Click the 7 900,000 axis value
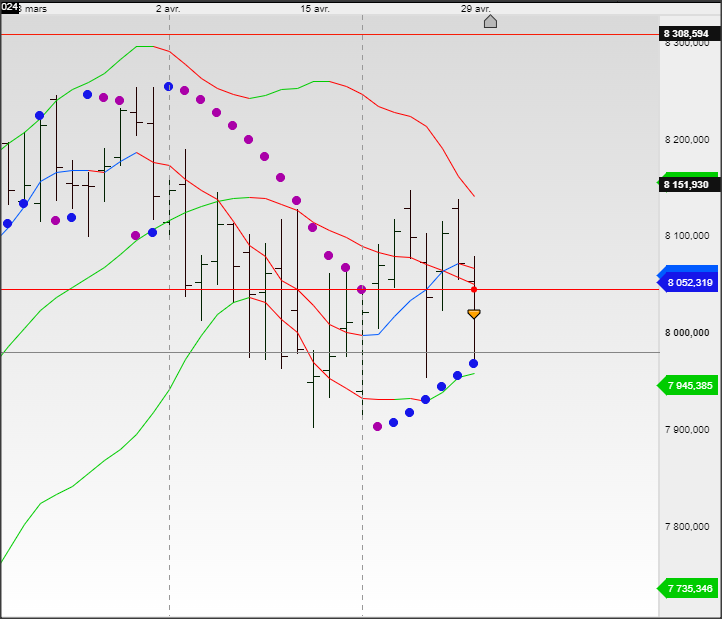The height and width of the screenshot is (619, 722). [687, 430]
